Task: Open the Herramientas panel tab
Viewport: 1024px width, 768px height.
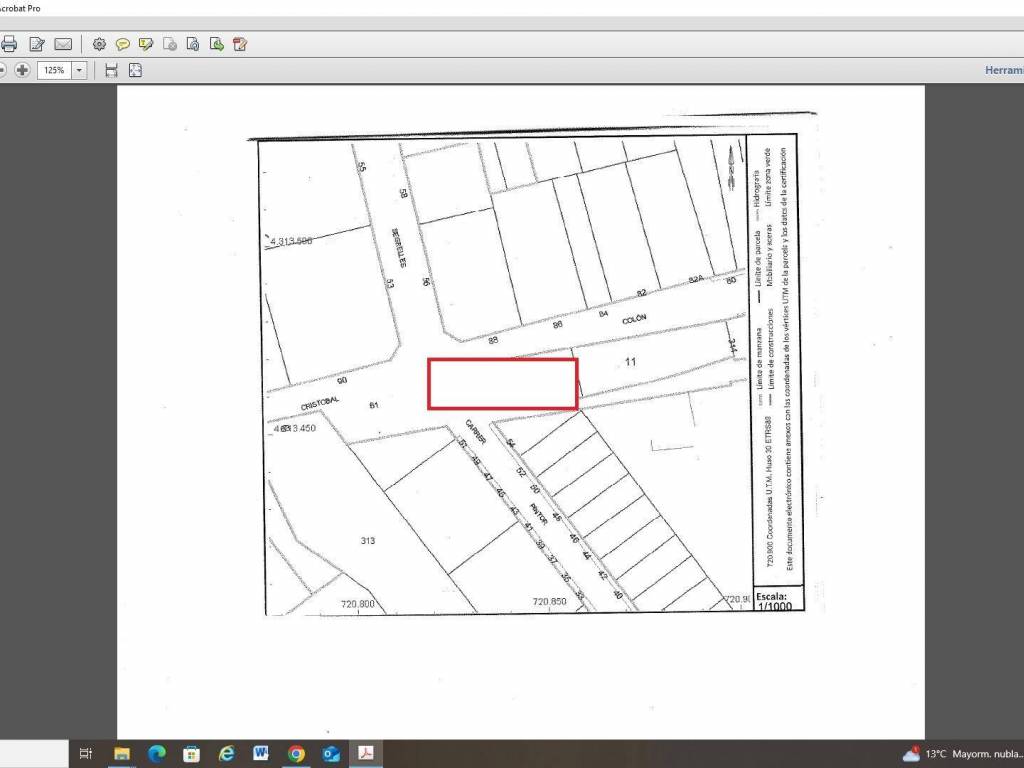Action: 1003,70
